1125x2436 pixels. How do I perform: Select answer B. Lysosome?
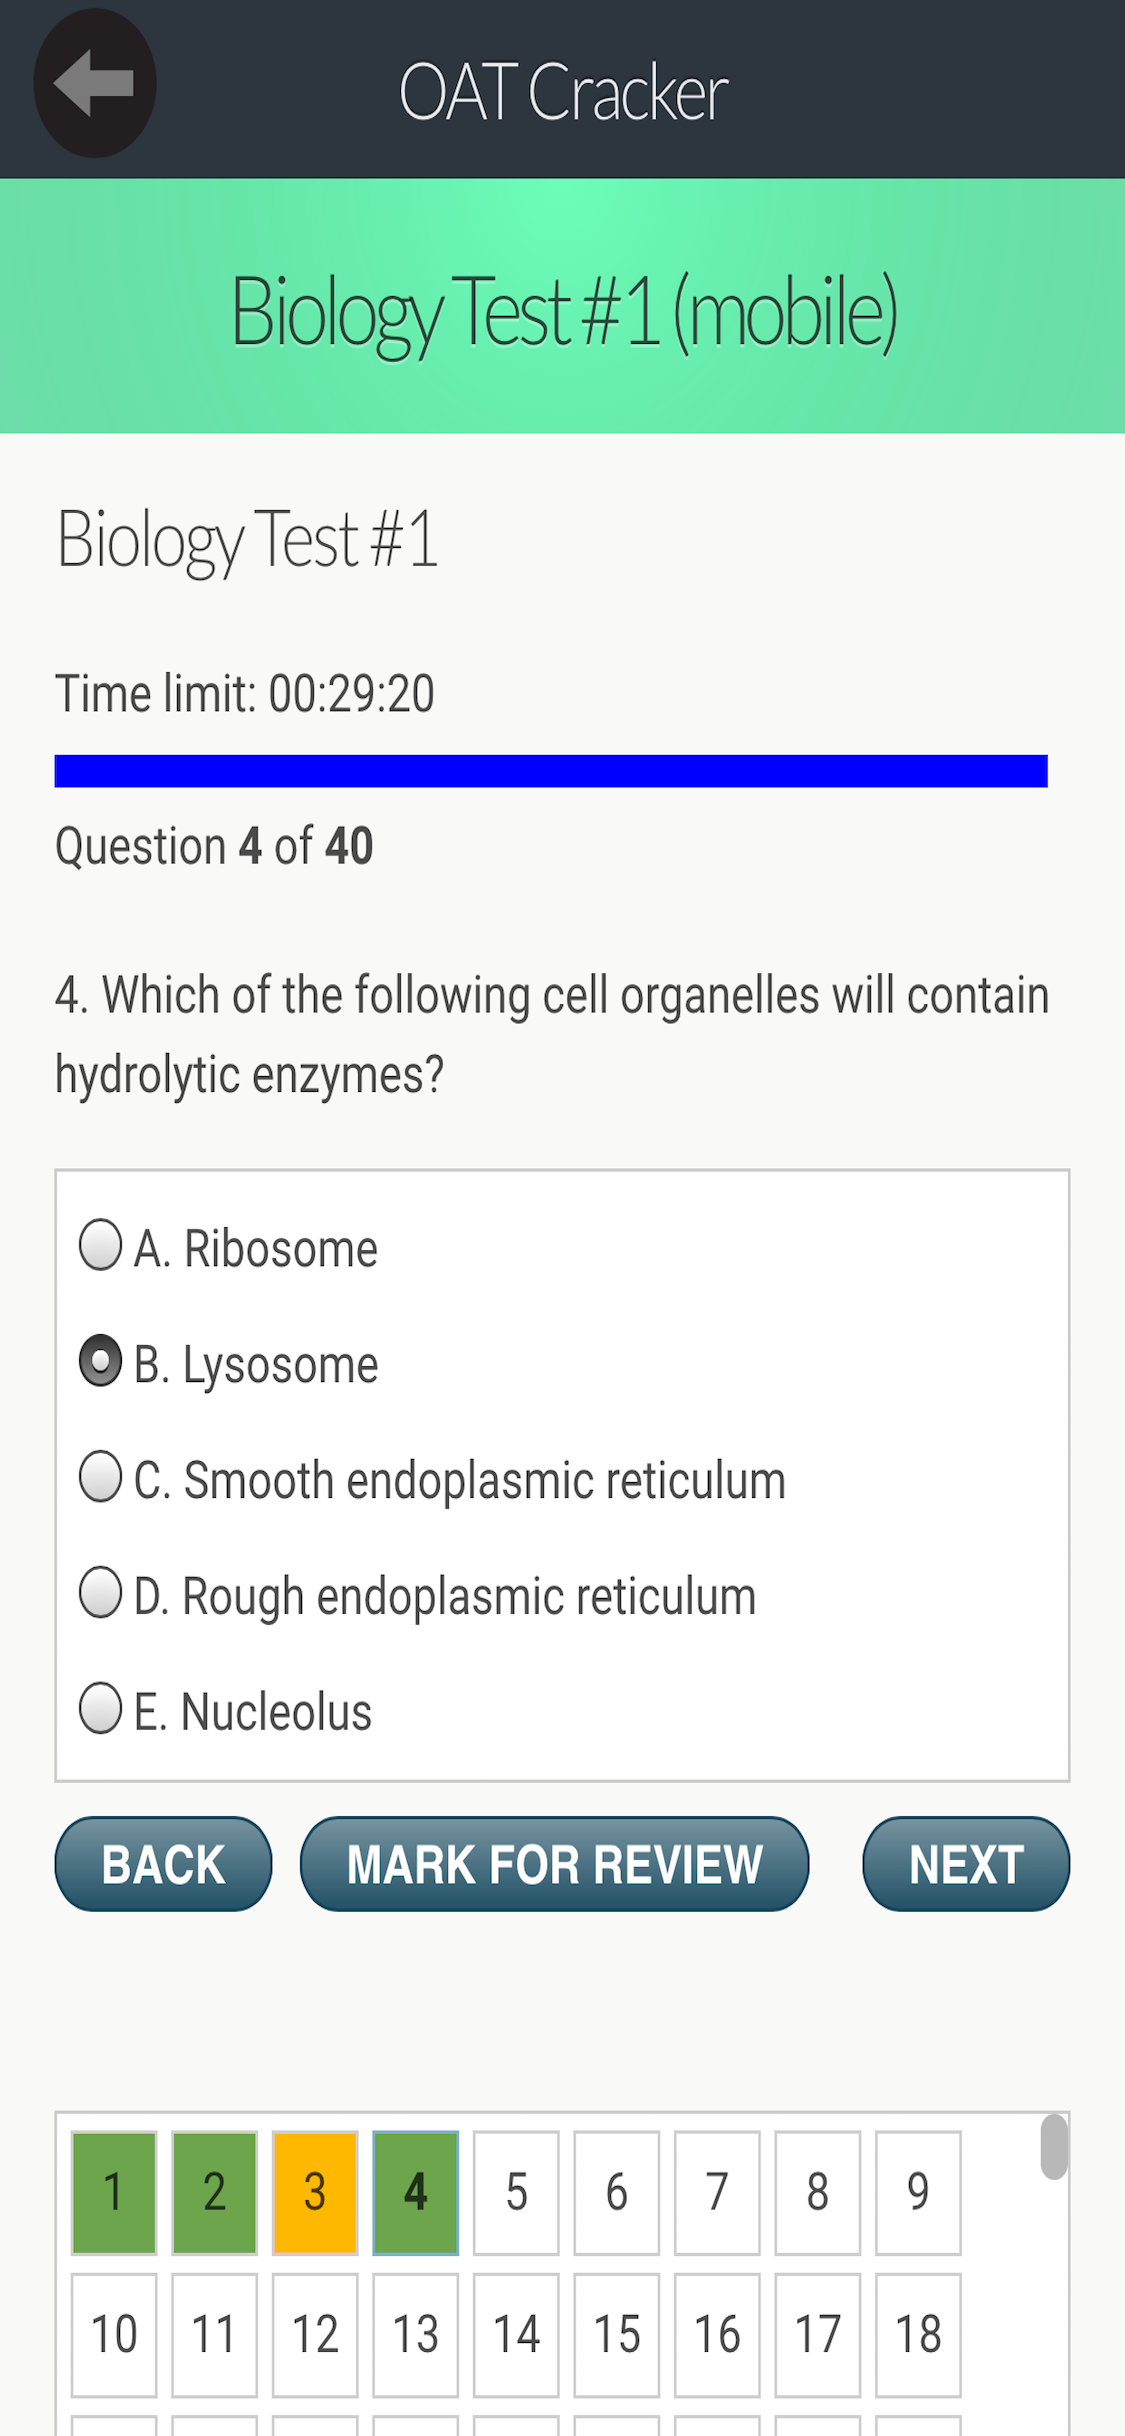click(x=229, y=1364)
